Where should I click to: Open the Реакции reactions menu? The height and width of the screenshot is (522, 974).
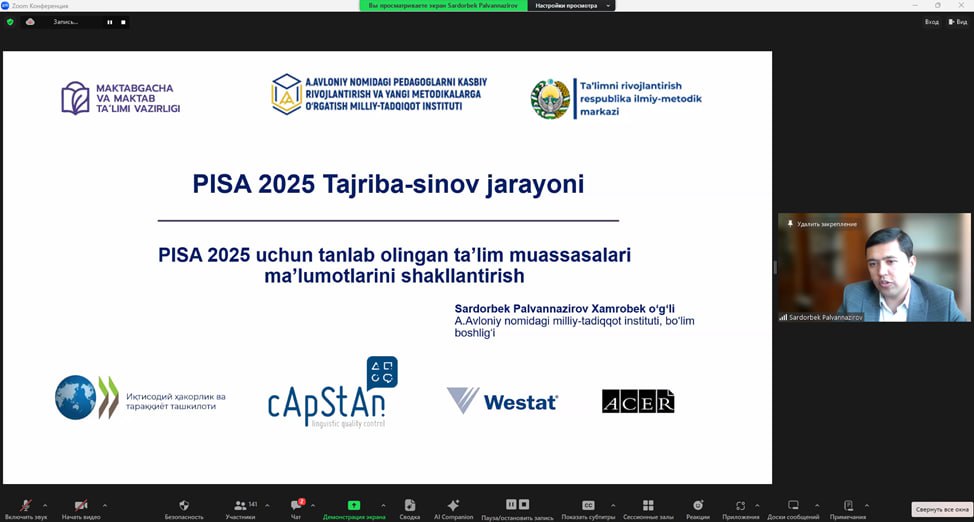pos(698,507)
